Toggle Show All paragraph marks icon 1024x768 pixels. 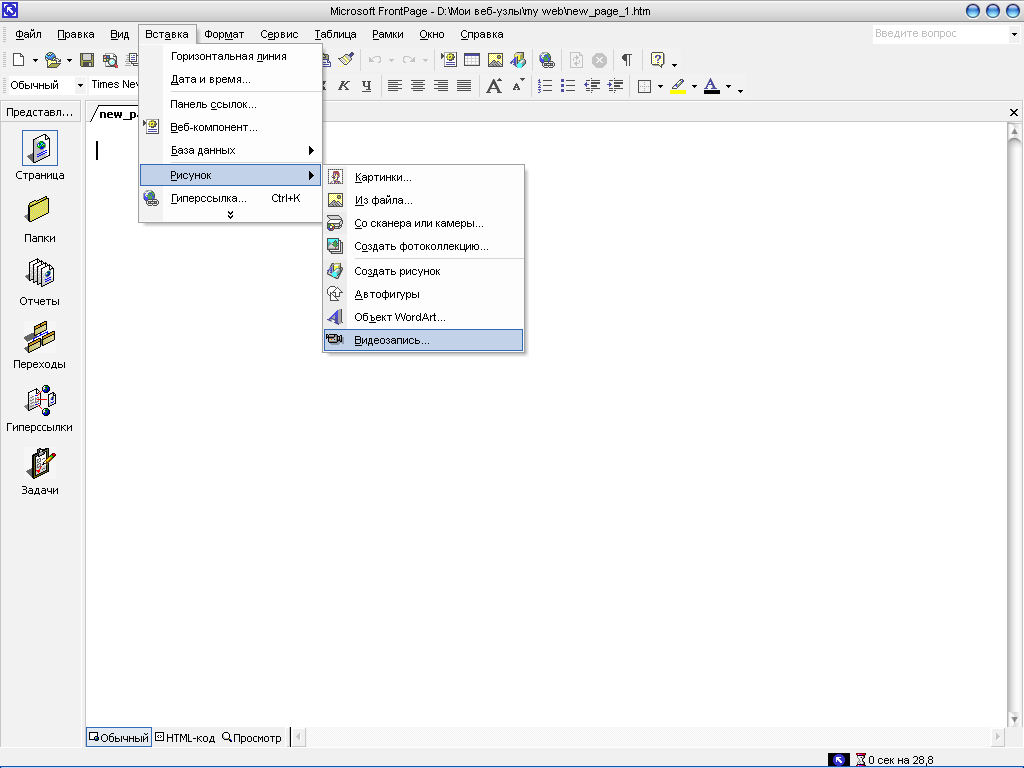(627, 60)
